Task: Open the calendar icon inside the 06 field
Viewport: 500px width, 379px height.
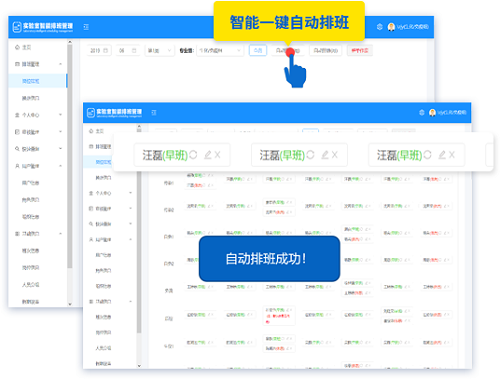Action: coord(134,50)
